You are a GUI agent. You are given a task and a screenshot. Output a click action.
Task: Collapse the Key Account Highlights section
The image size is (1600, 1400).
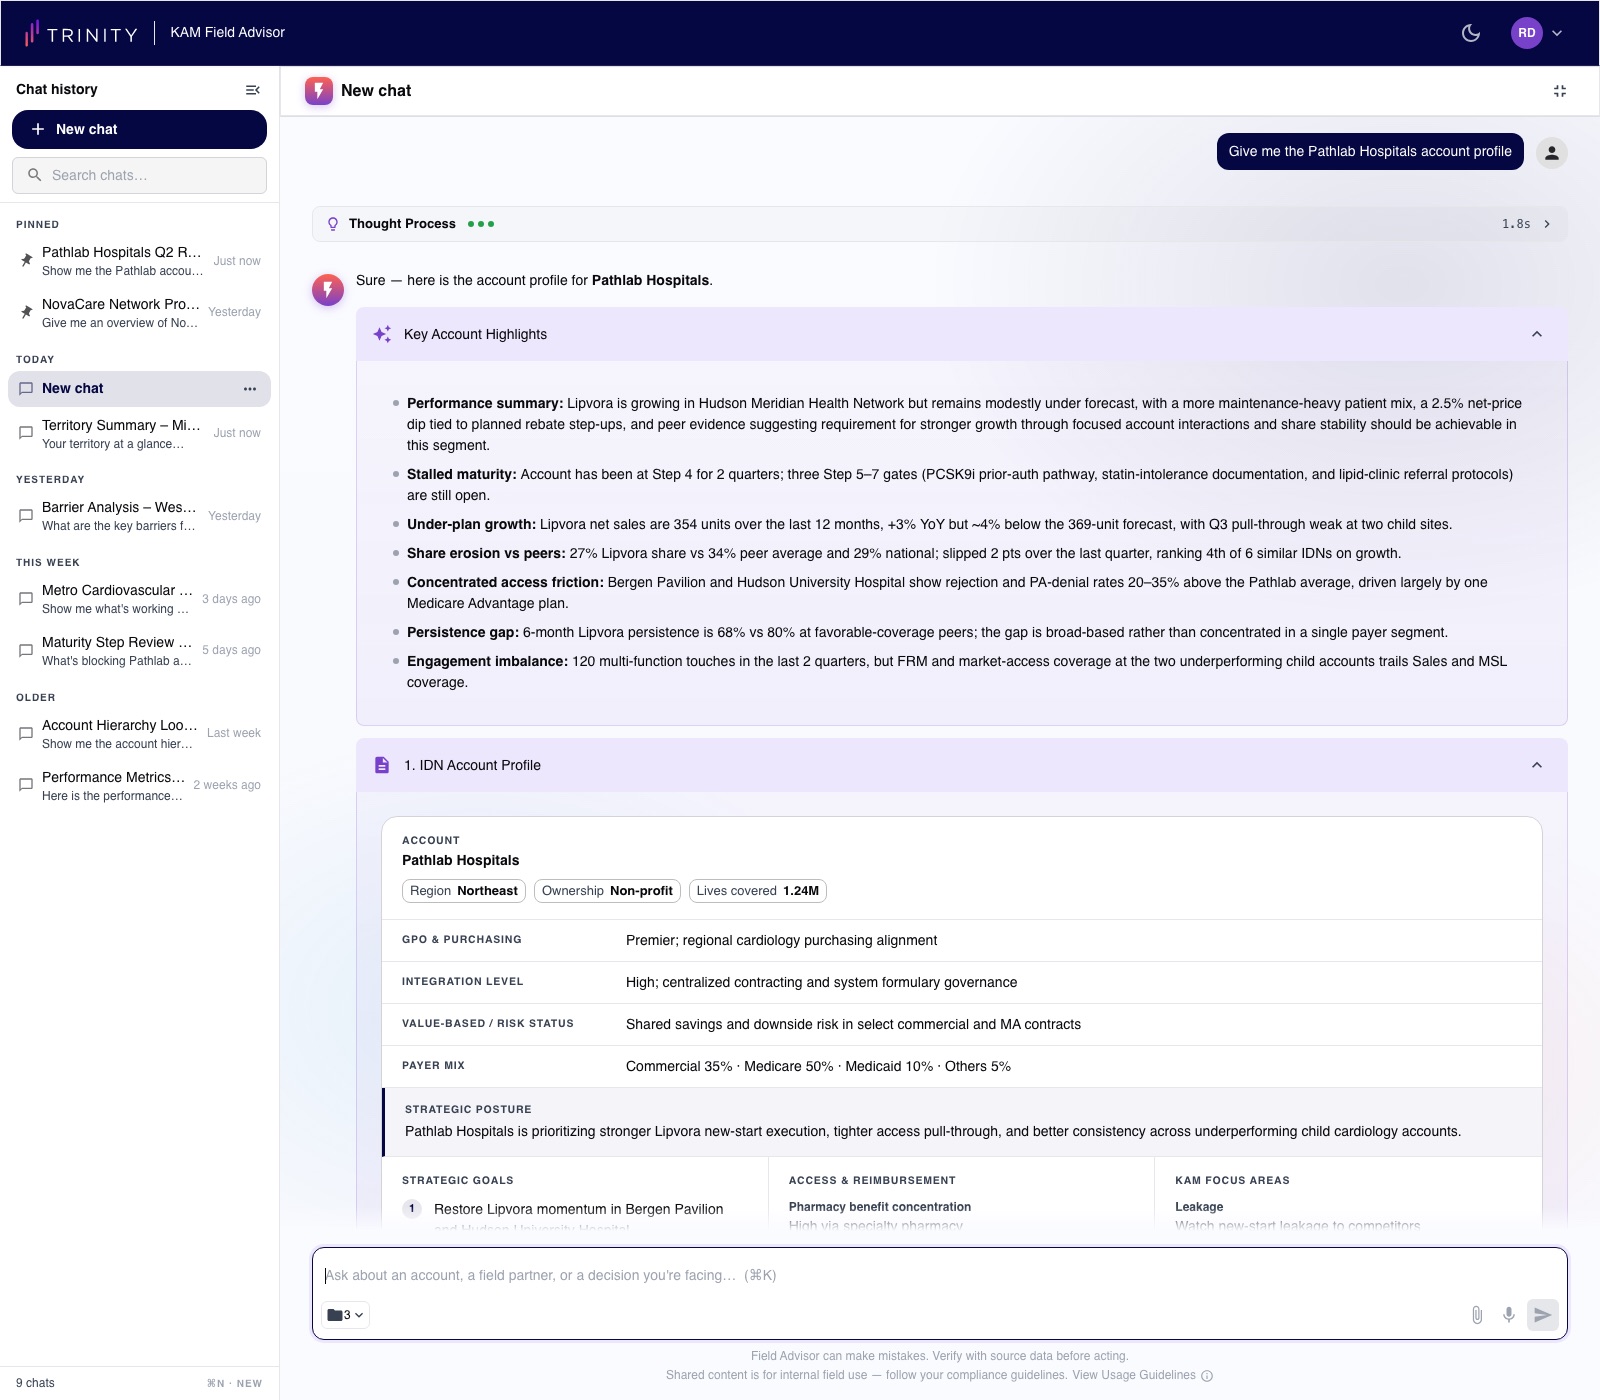pos(1537,334)
